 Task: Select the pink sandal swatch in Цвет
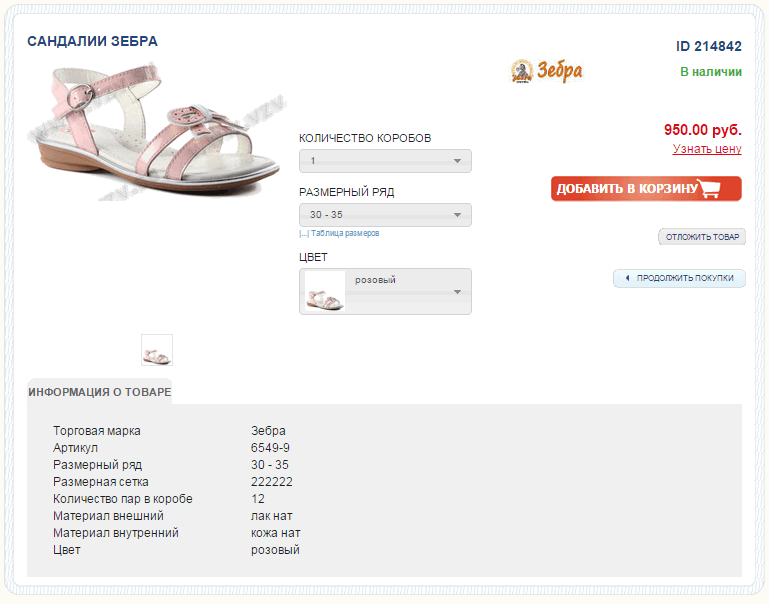coord(324,291)
